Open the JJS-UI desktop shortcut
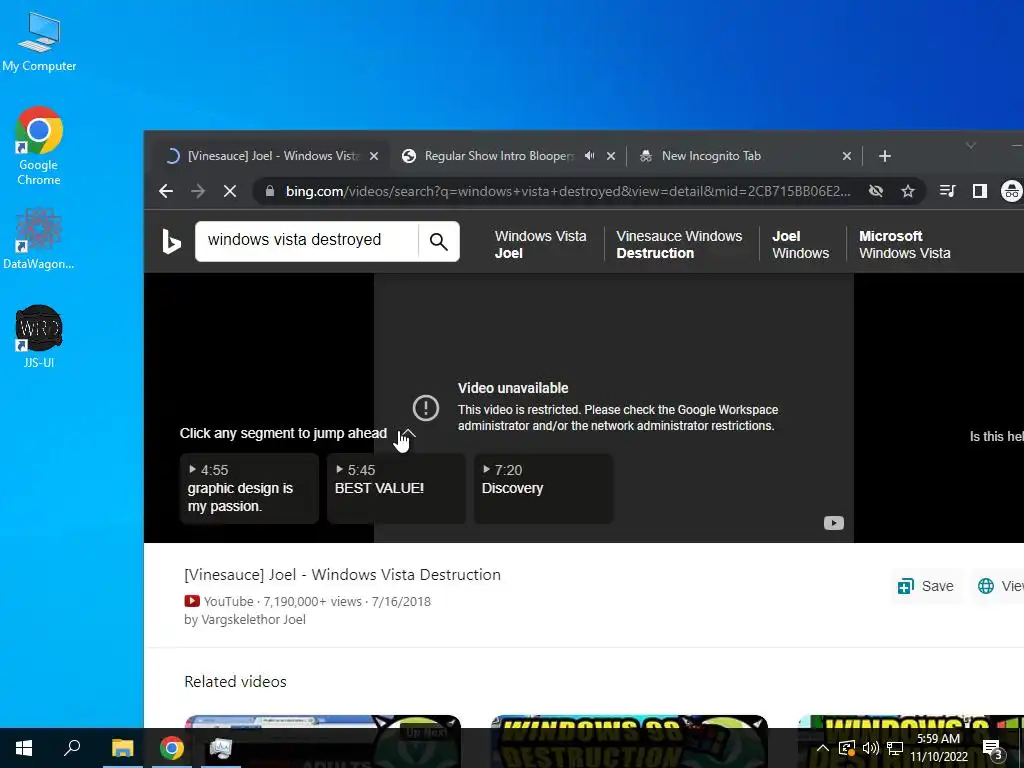This screenshot has width=1024, height=768. (x=39, y=337)
